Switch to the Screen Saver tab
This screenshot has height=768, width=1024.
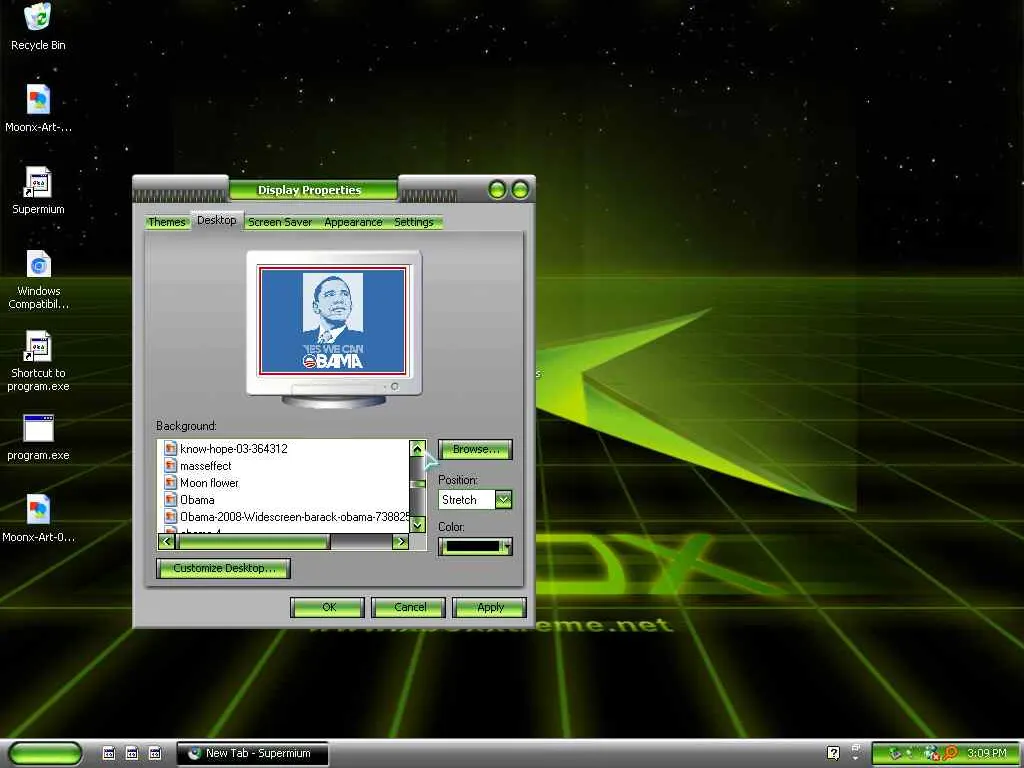click(x=280, y=222)
